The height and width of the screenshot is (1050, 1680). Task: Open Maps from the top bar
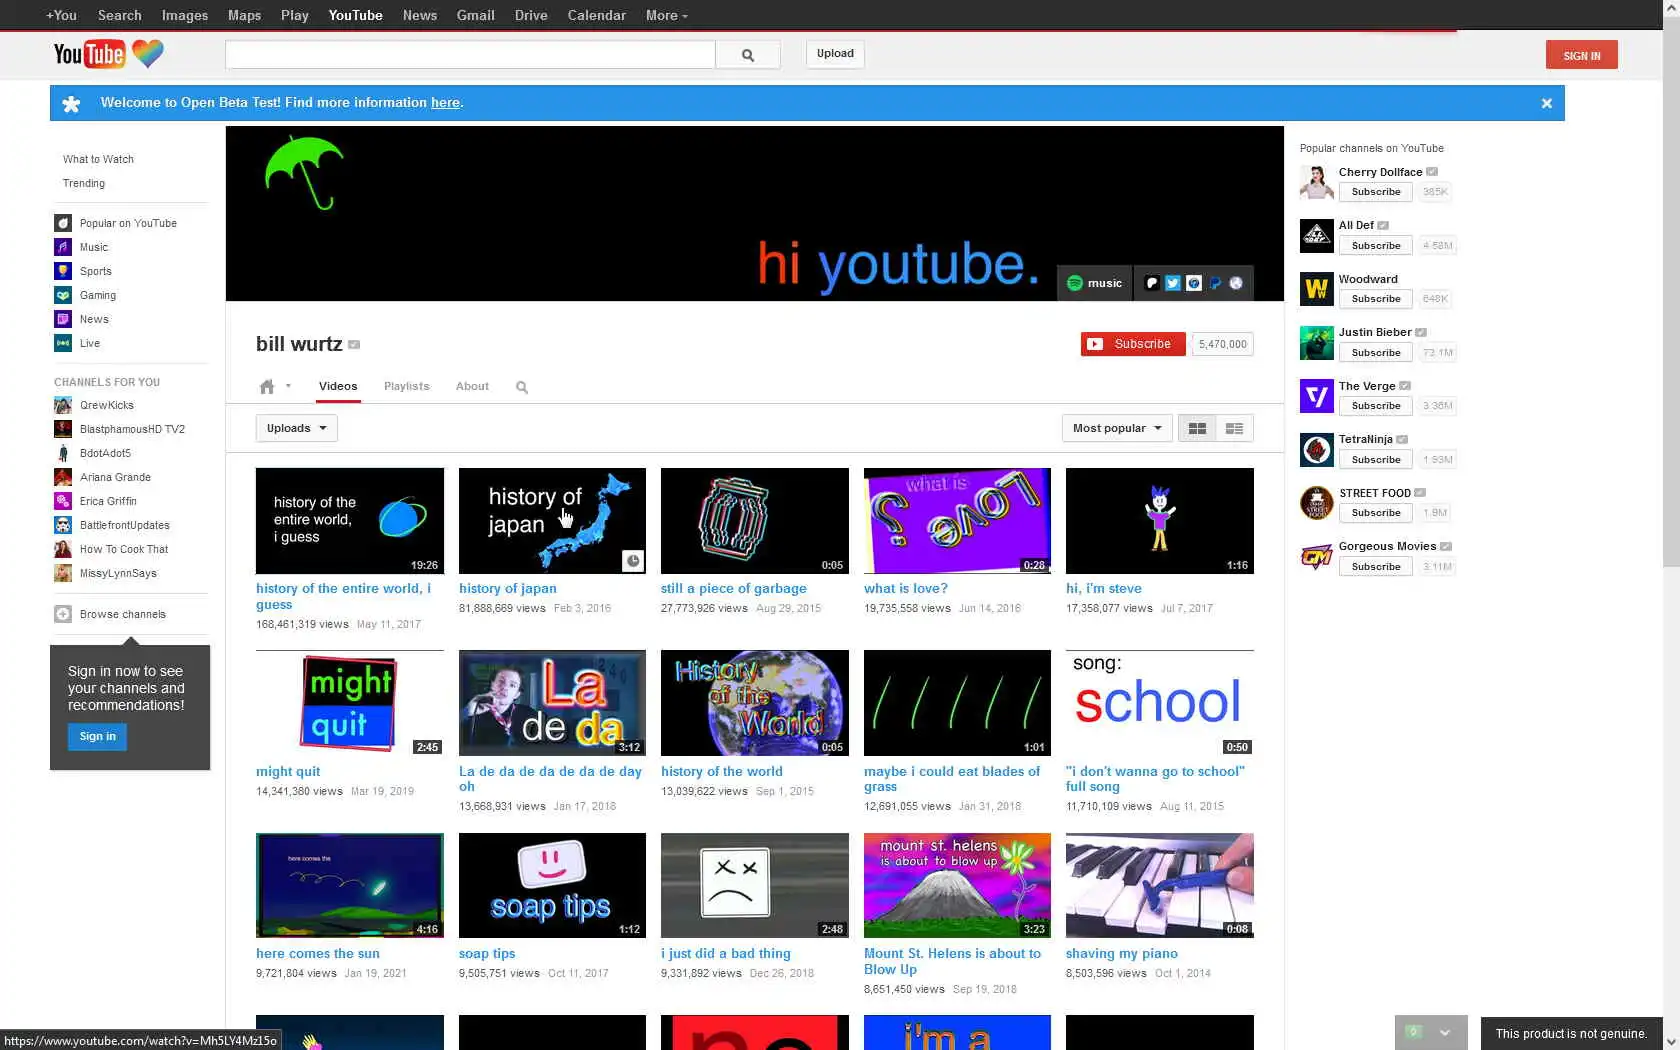tap(244, 15)
